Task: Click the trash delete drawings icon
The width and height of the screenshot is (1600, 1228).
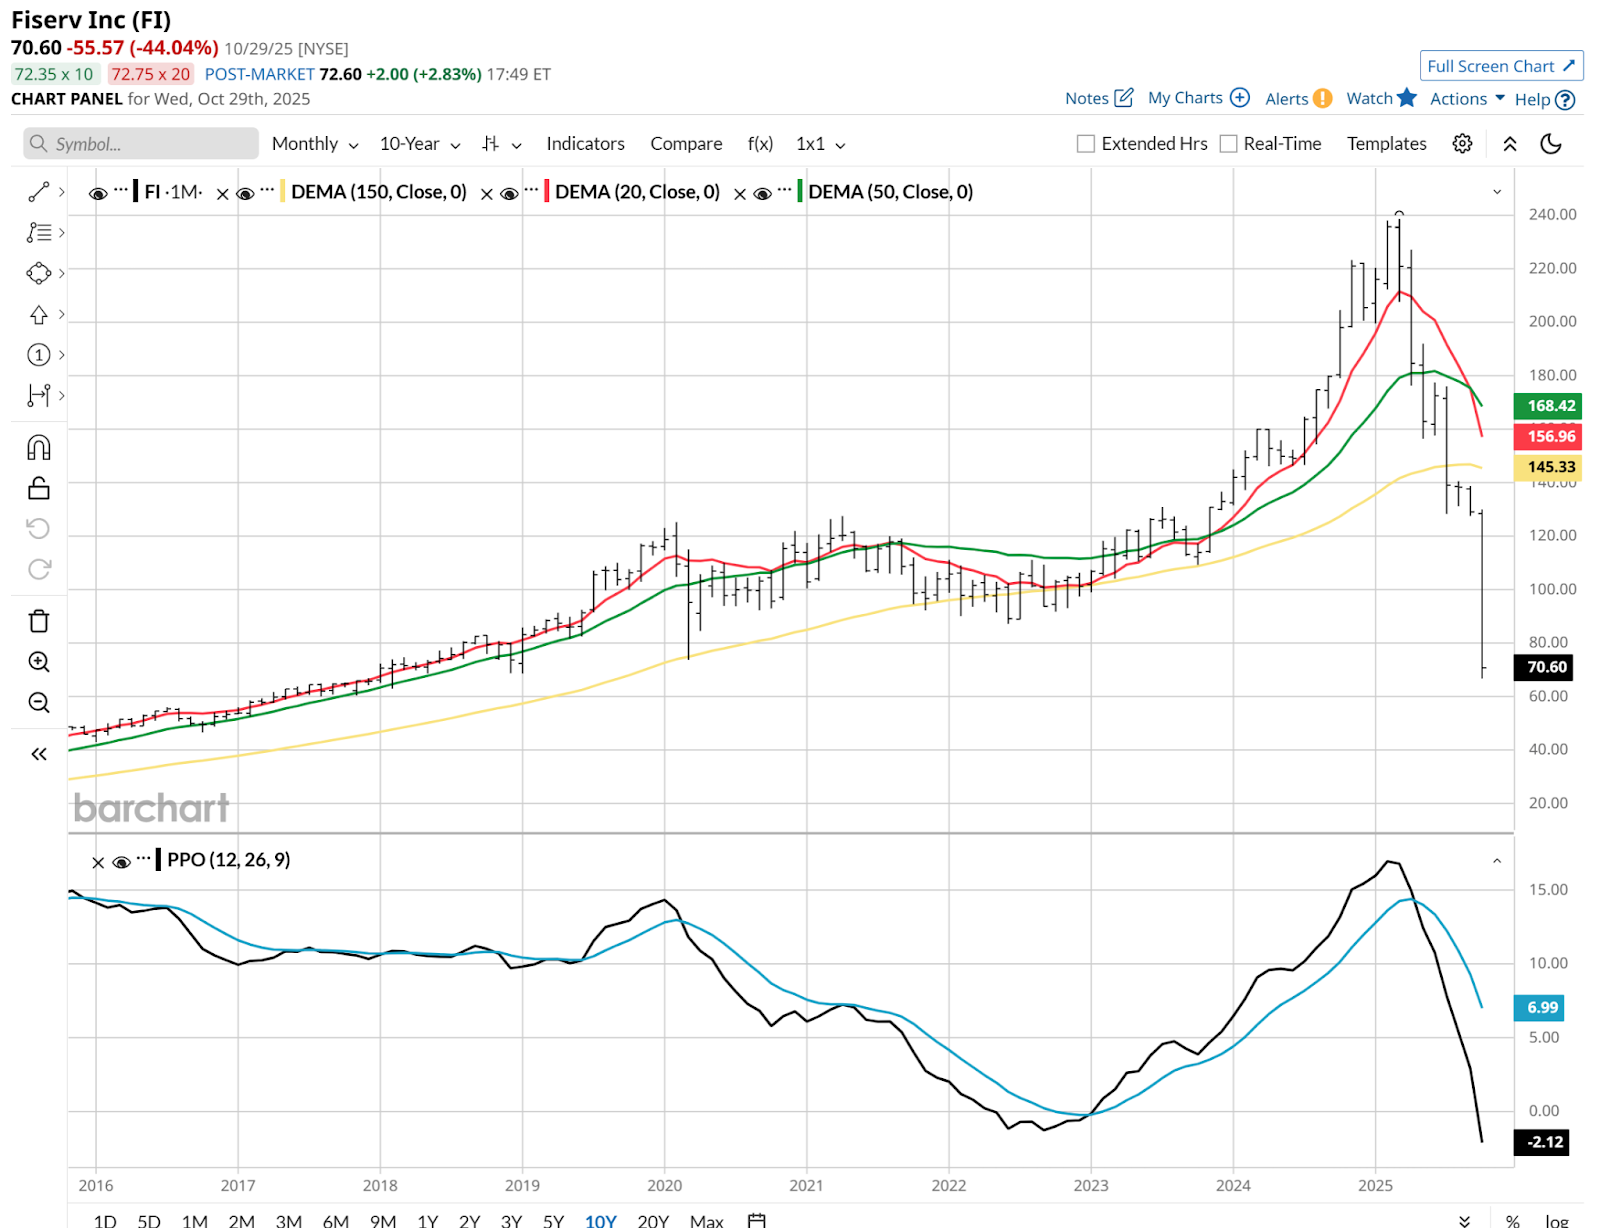Action: tap(39, 621)
